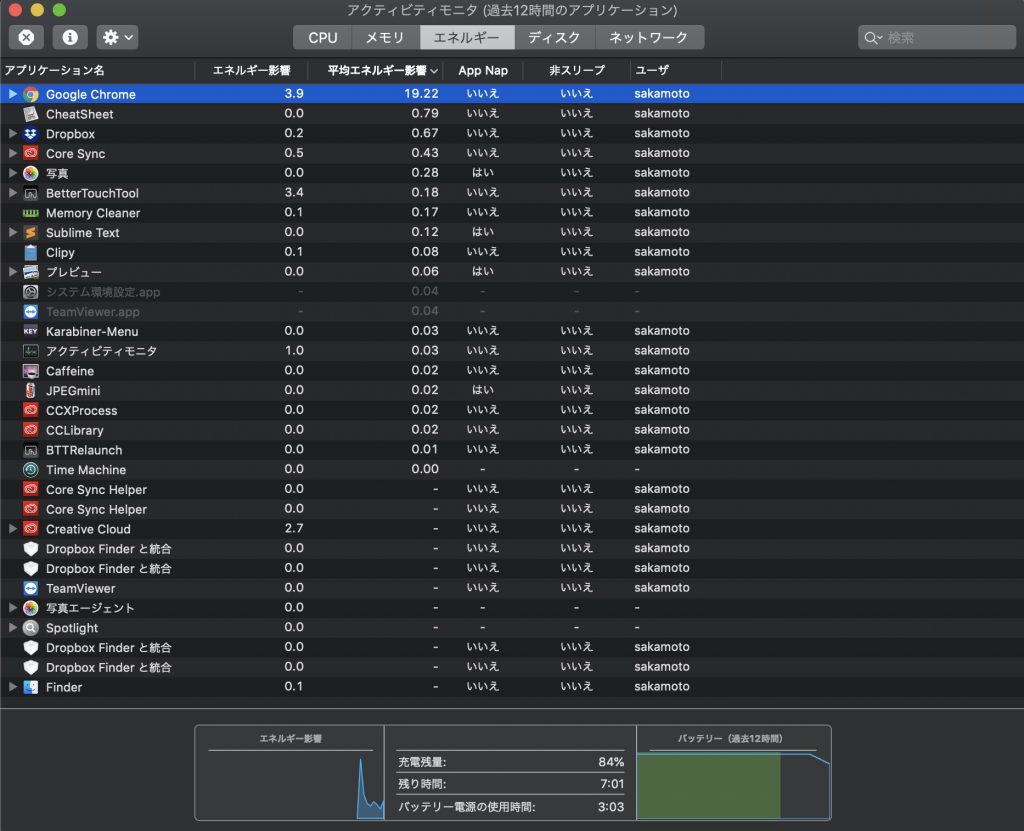The width and height of the screenshot is (1024, 831).
Task: Open the gear action menu dropdown
Action: (x=118, y=37)
